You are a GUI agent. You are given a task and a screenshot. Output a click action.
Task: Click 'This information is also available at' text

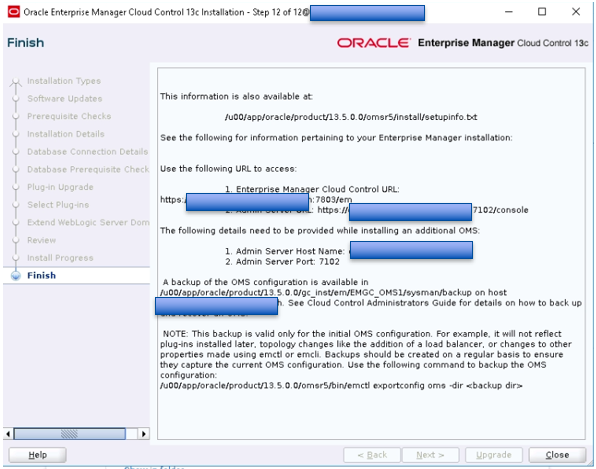(x=236, y=97)
